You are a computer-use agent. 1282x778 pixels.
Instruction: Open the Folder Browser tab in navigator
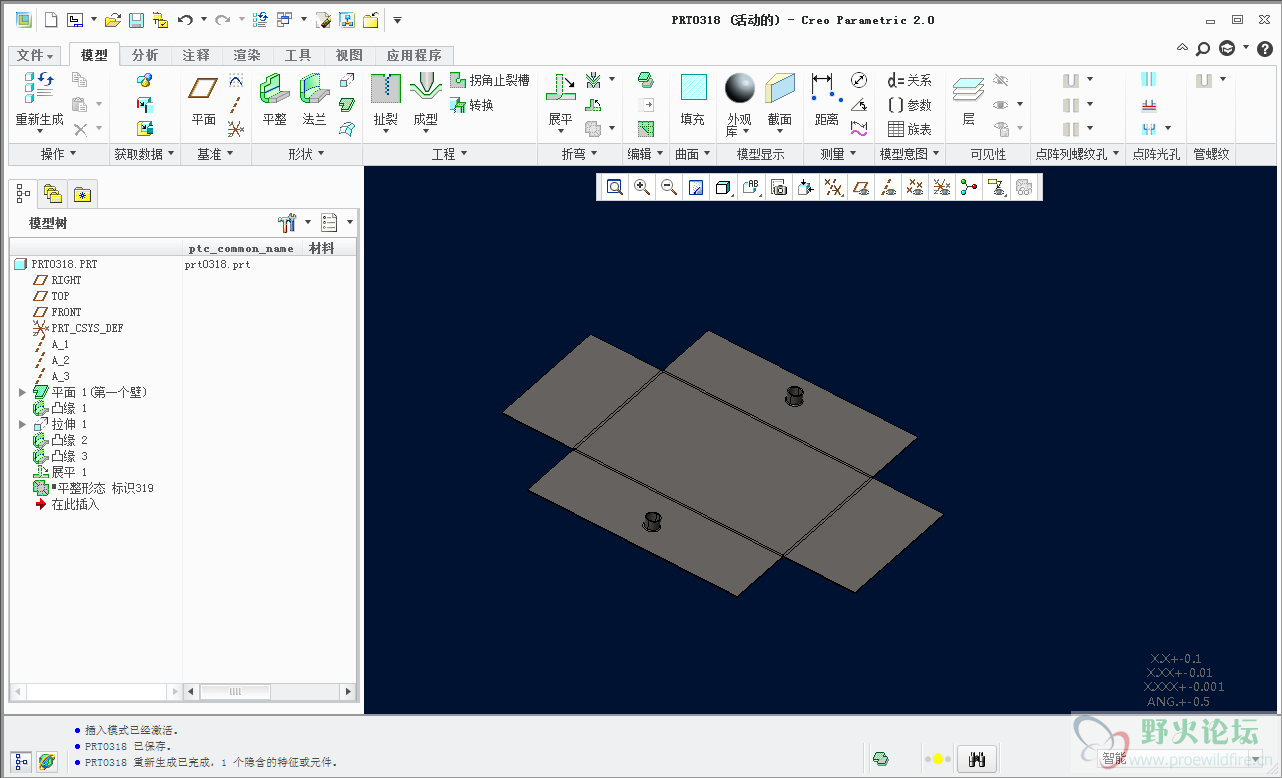[53, 194]
